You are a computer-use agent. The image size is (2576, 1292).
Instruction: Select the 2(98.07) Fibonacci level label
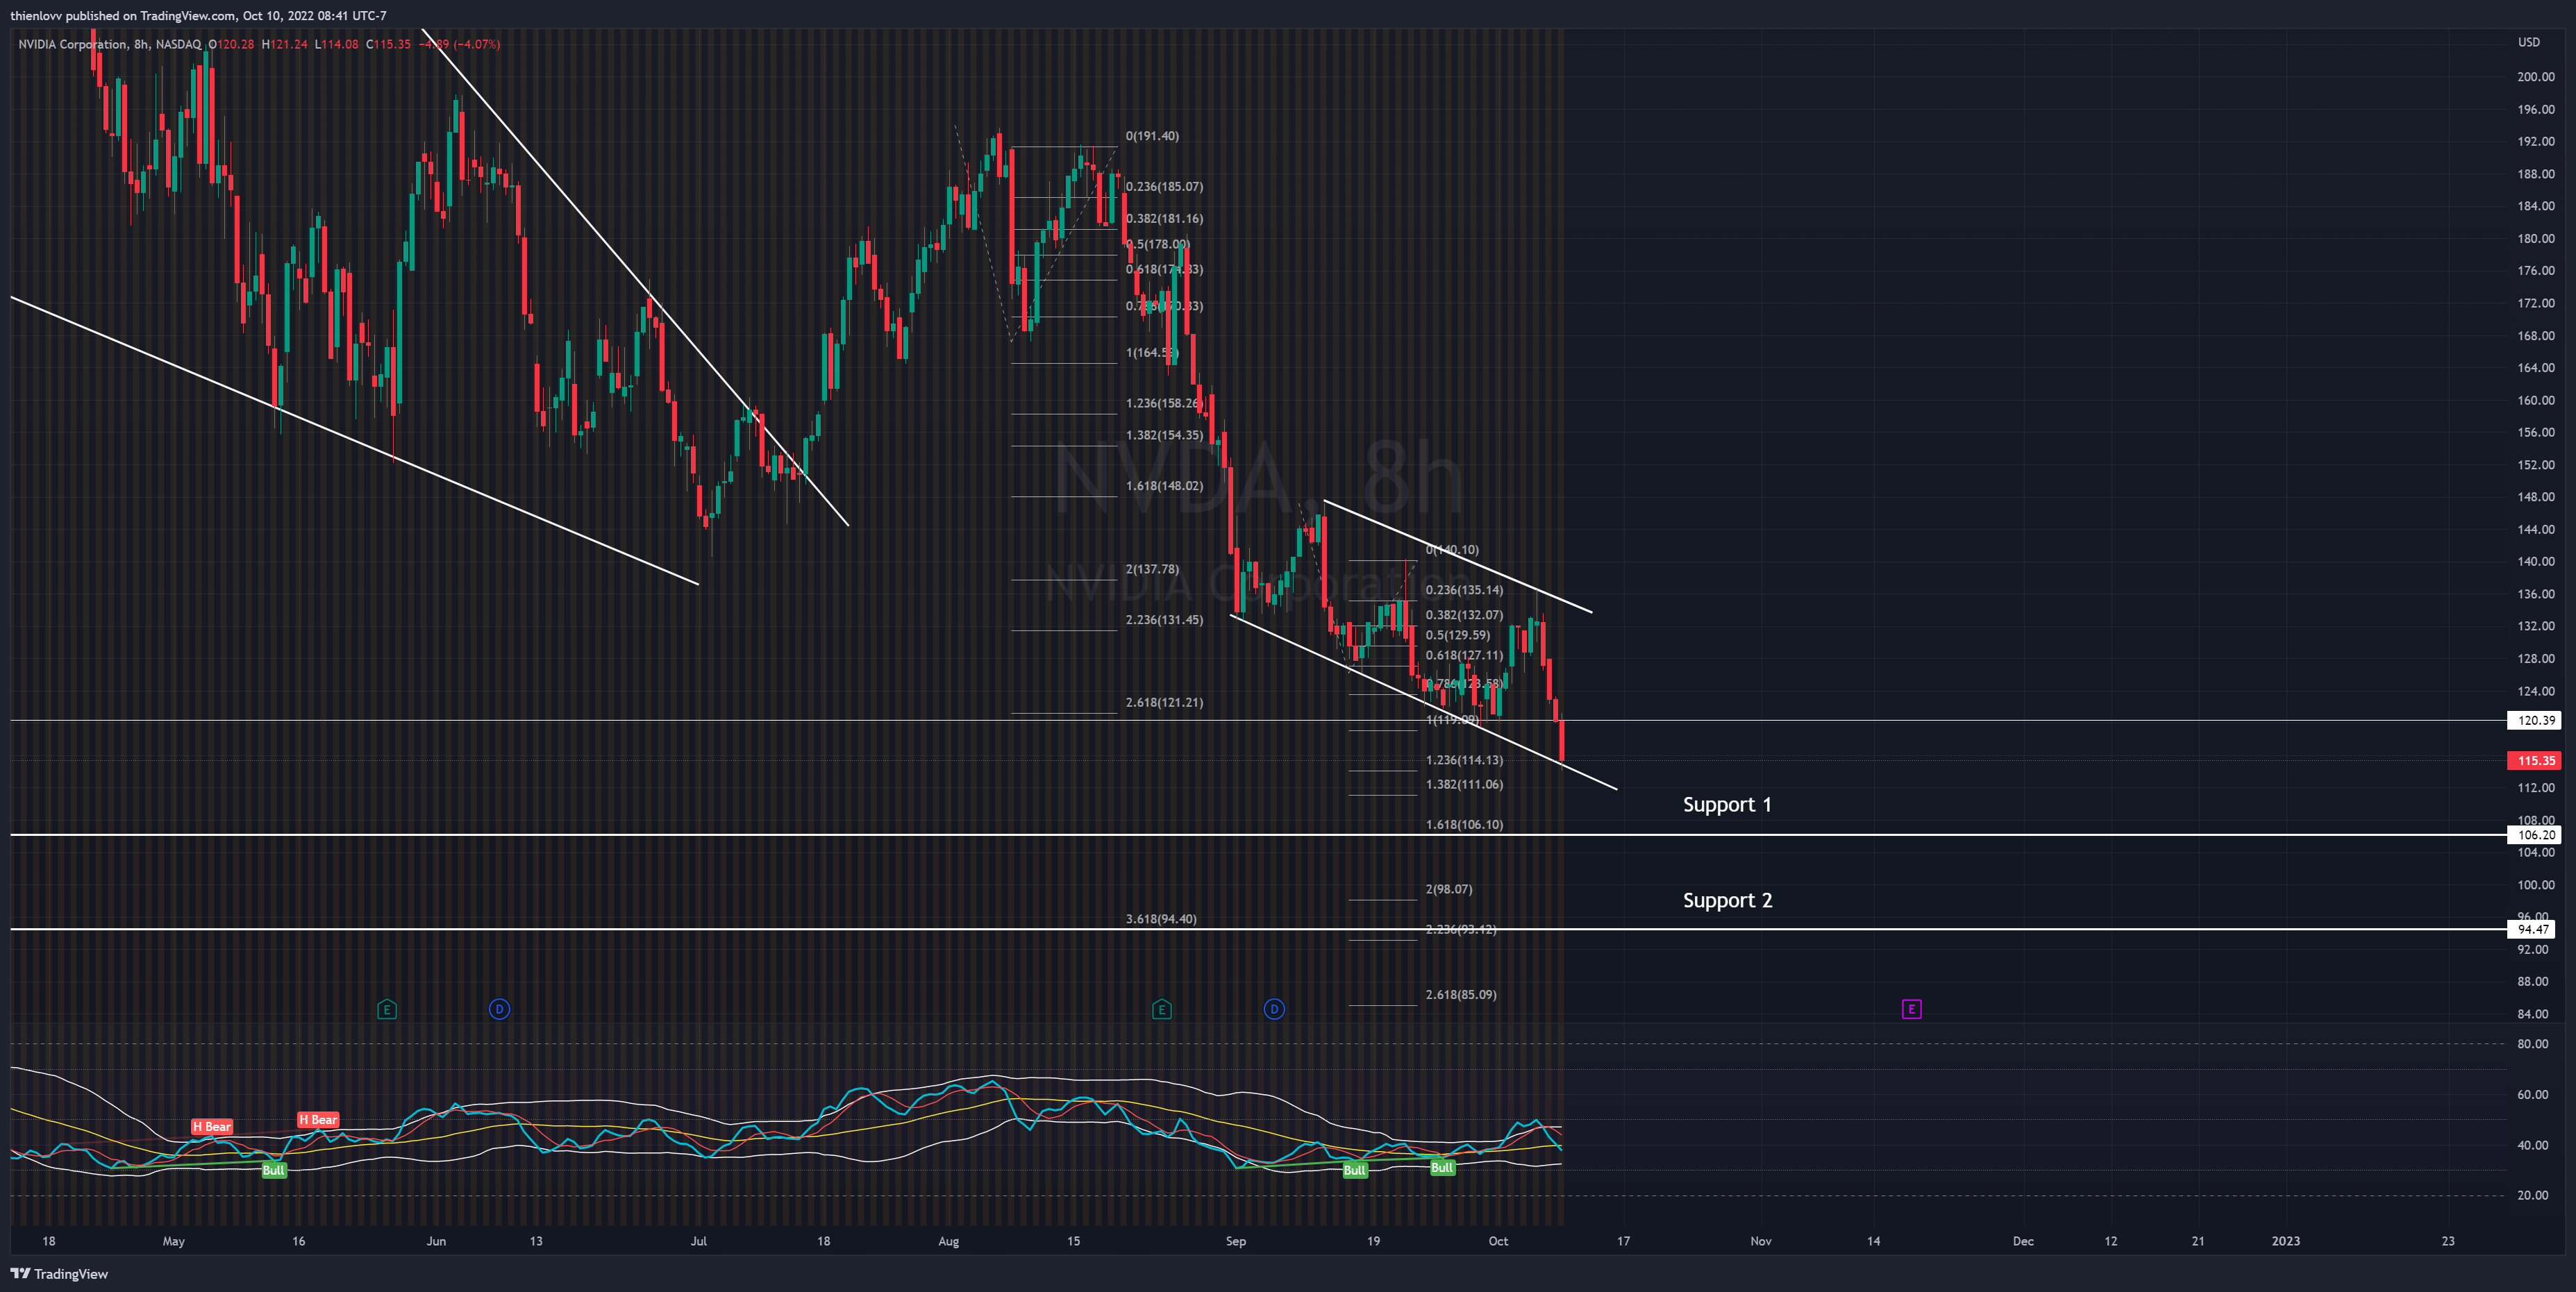click(x=1449, y=889)
